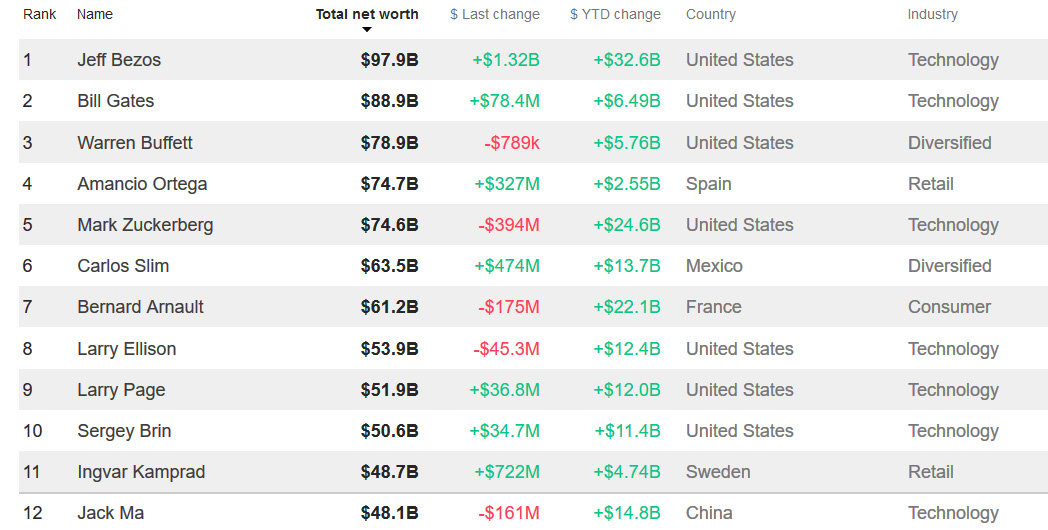Open Amancio Ortega's profile
This screenshot has width=1048, height=530.
click(x=142, y=184)
